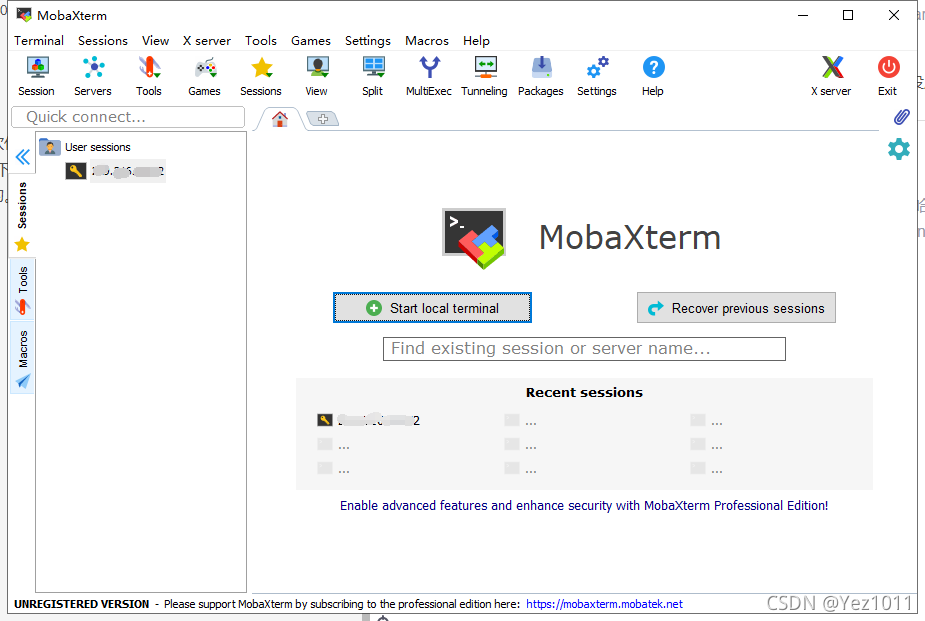This screenshot has height=621, width=925.
Task: Toggle the X server toolbar icon
Action: [831, 76]
